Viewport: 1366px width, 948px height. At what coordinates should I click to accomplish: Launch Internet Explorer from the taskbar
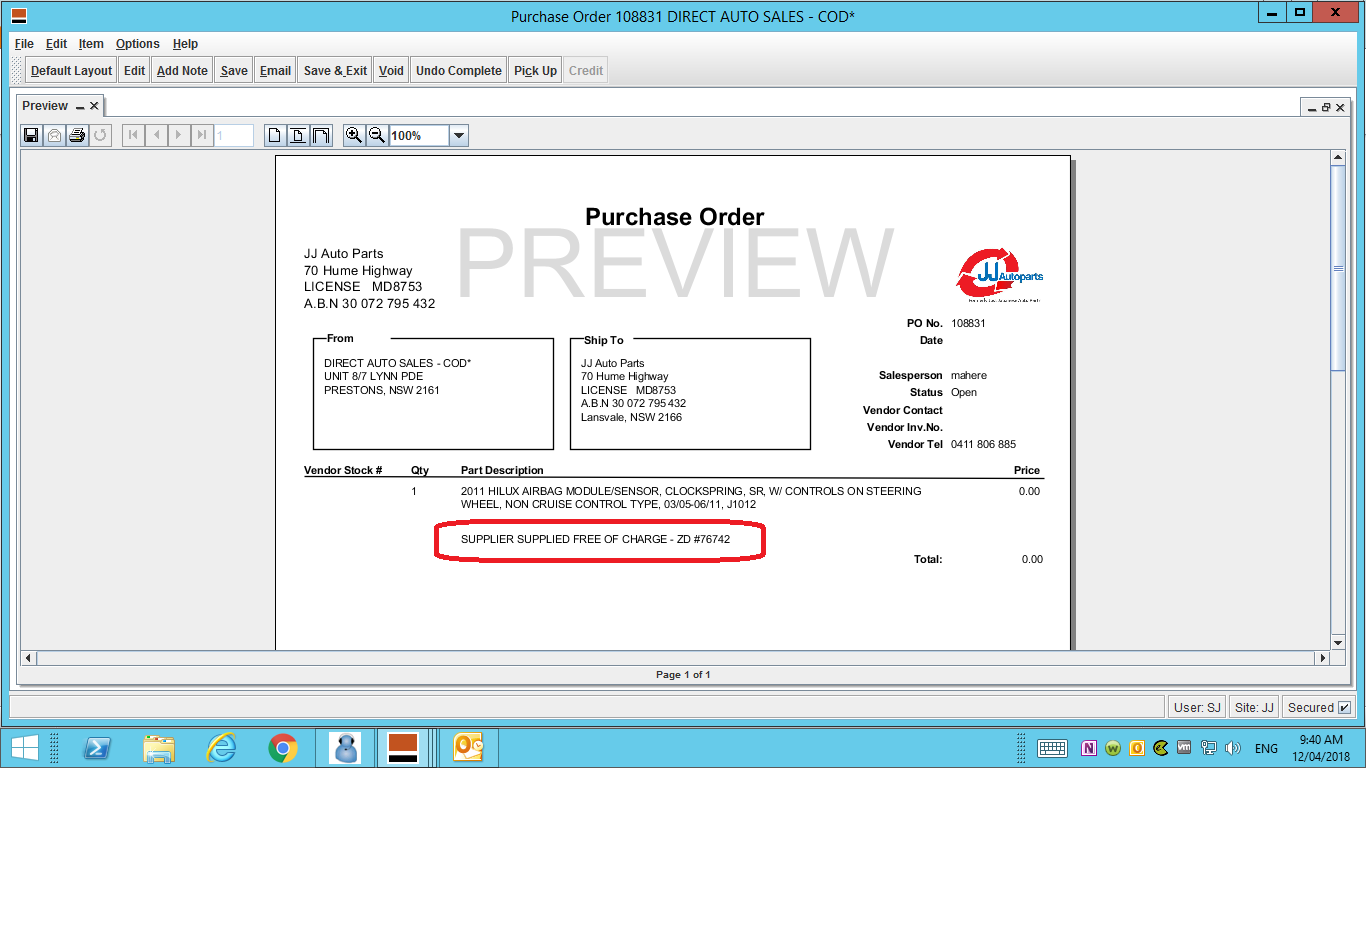tap(221, 748)
